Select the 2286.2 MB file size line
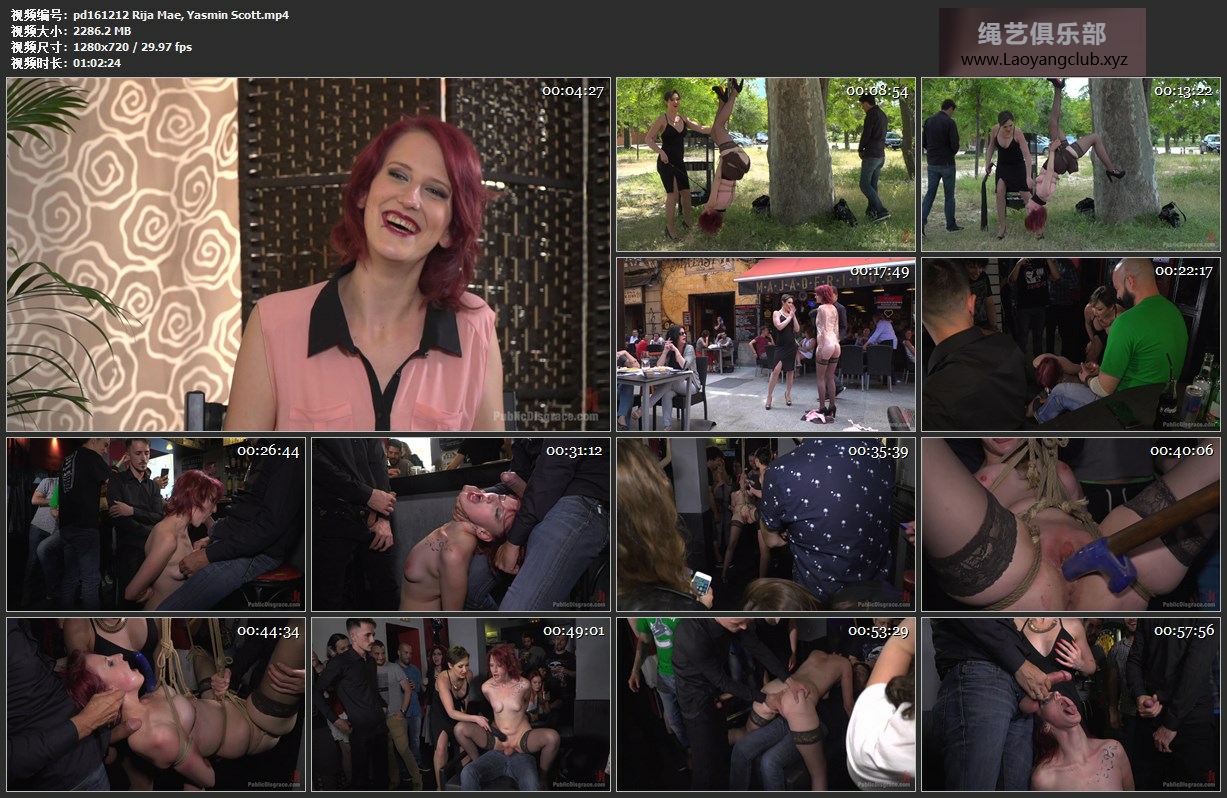 102,31
